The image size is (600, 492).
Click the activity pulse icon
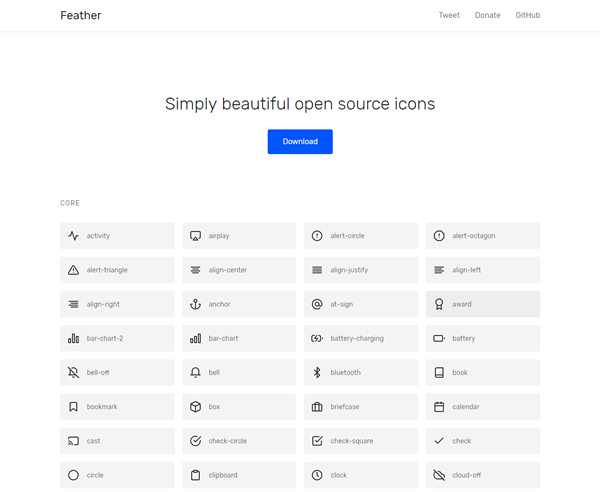click(x=73, y=236)
